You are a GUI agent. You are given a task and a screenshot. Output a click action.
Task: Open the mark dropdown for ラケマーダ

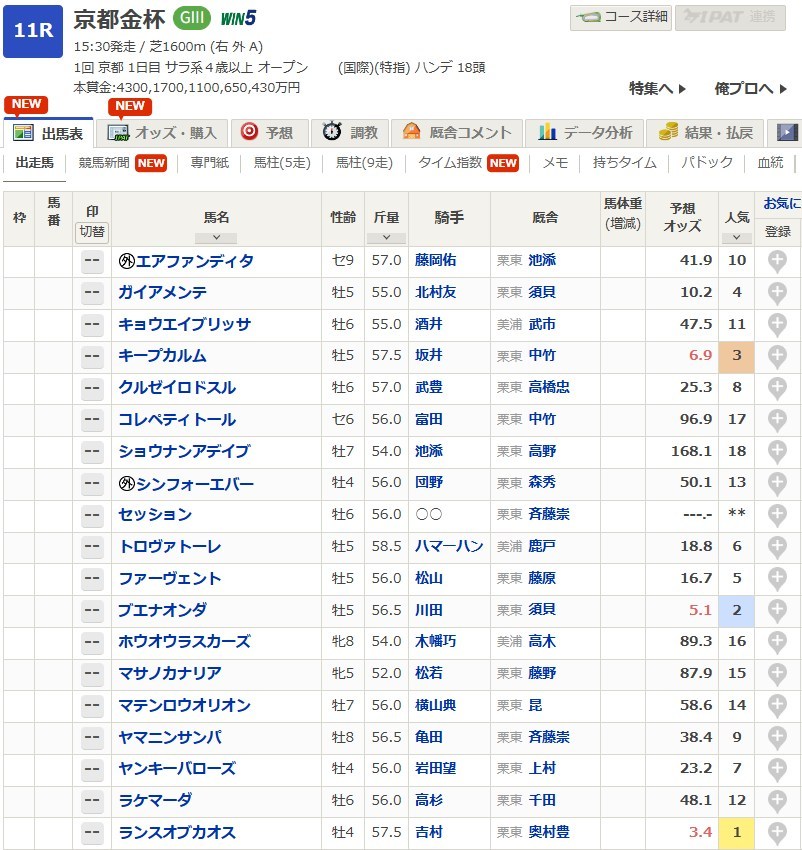(92, 801)
